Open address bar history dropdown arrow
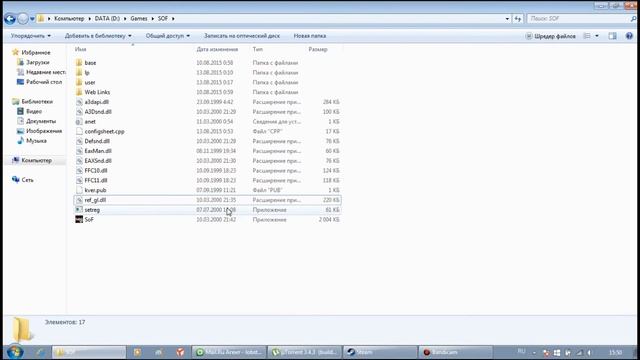 507,19
